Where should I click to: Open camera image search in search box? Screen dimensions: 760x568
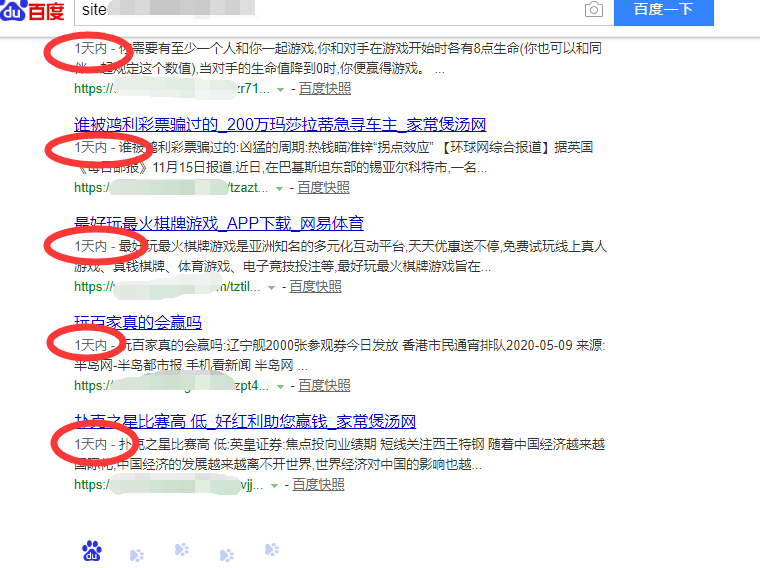[x=594, y=10]
